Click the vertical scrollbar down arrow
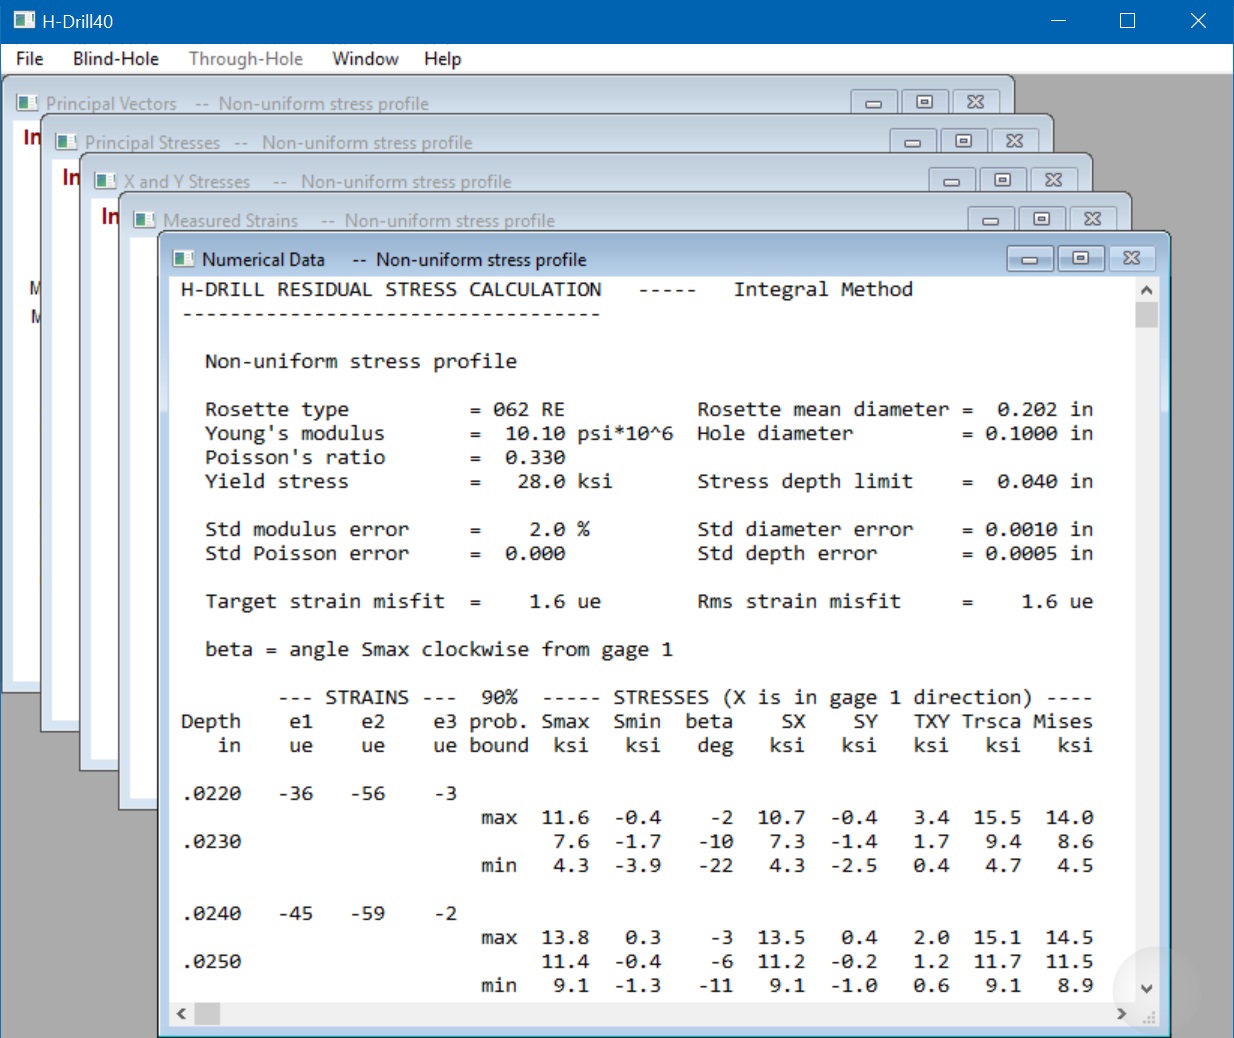 1147,988
